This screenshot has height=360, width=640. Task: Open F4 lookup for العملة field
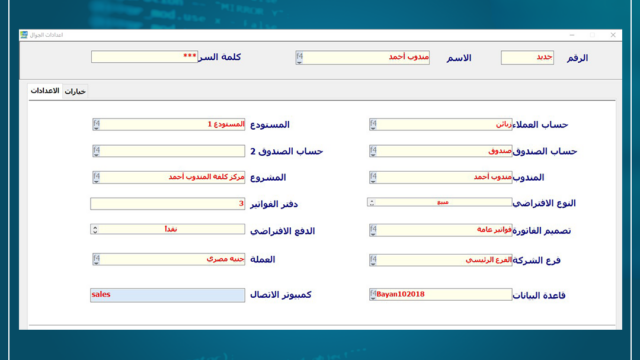pos(96,259)
